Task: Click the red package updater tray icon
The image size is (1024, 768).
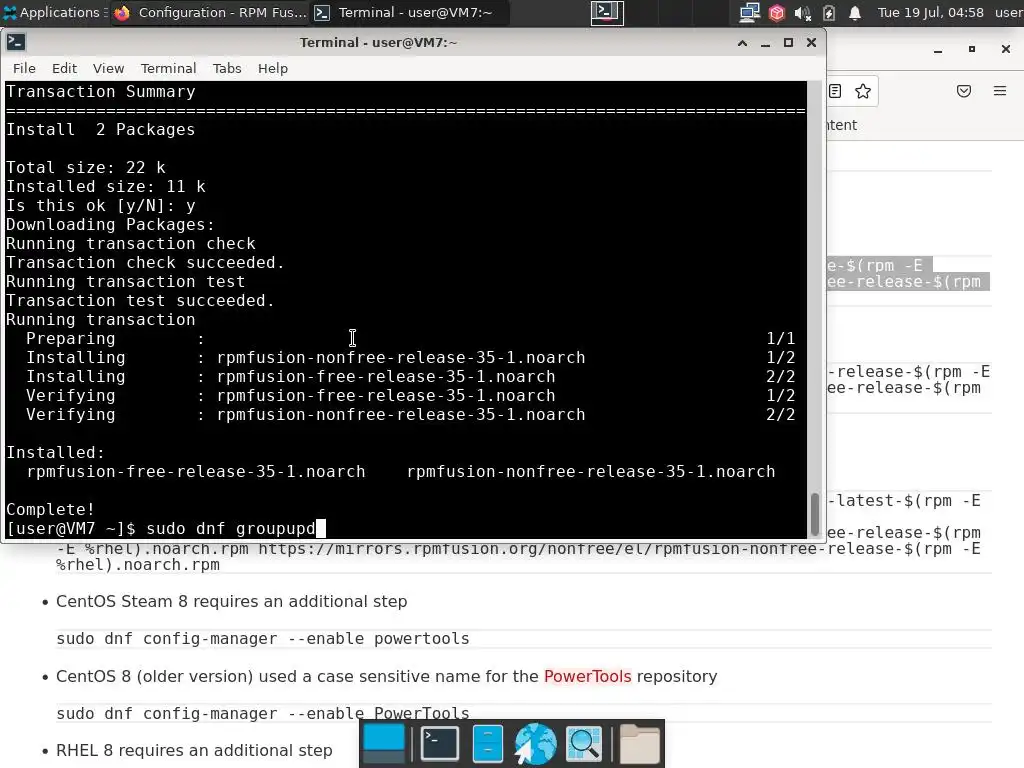Action: (x=776, y=12)
